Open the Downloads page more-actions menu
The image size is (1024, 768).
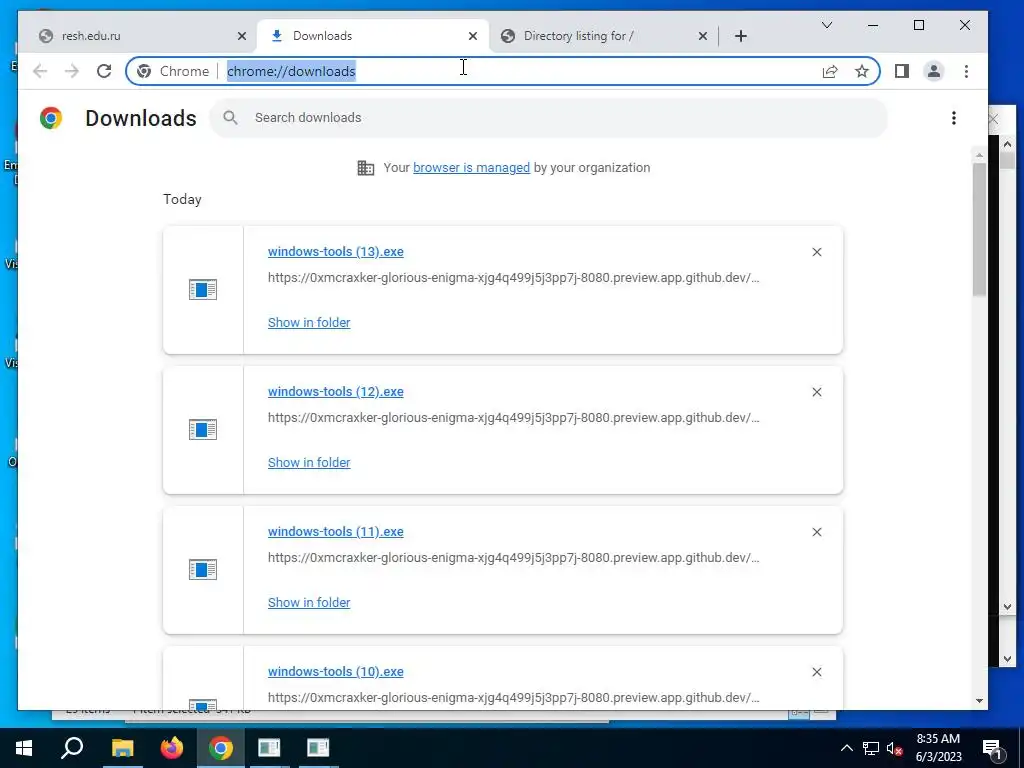[x=953, y=118]
